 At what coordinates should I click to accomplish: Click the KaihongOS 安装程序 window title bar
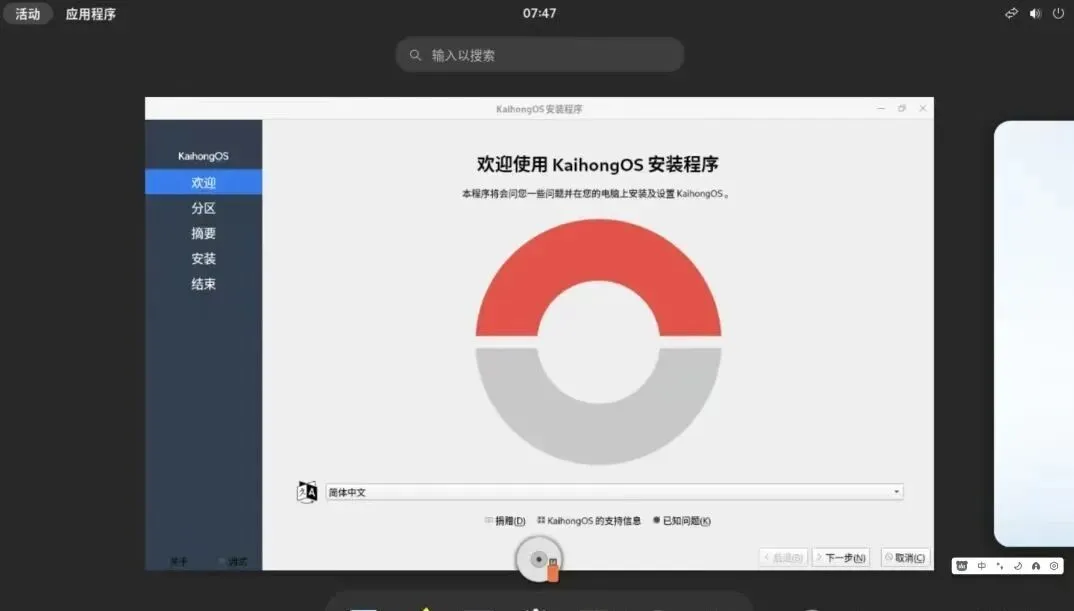point(539,108)
